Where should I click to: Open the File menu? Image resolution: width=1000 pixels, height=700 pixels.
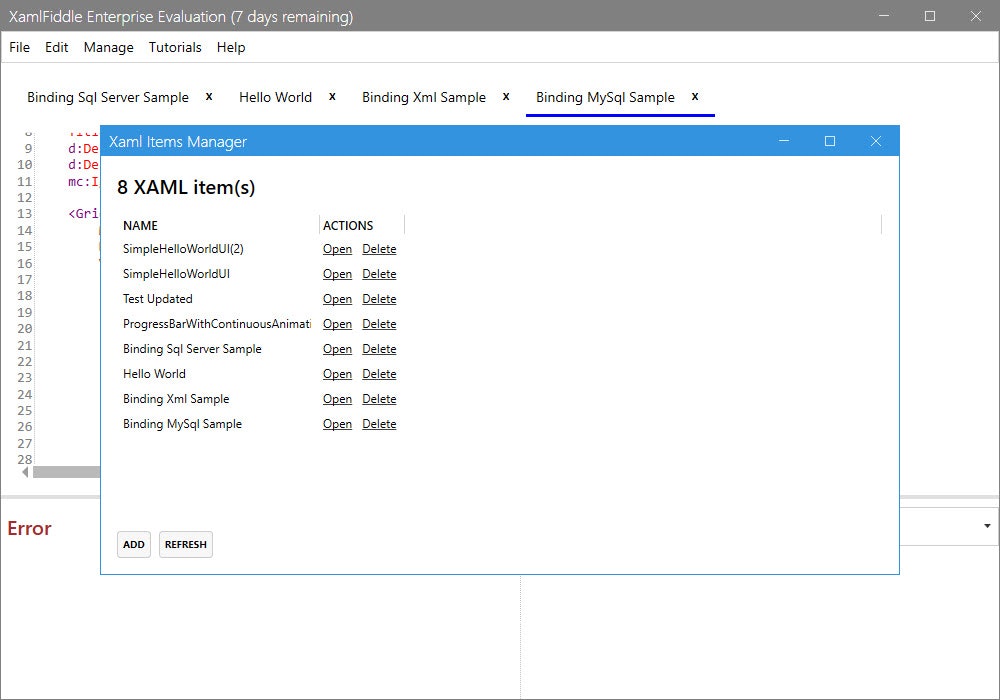tap(20, 47)
